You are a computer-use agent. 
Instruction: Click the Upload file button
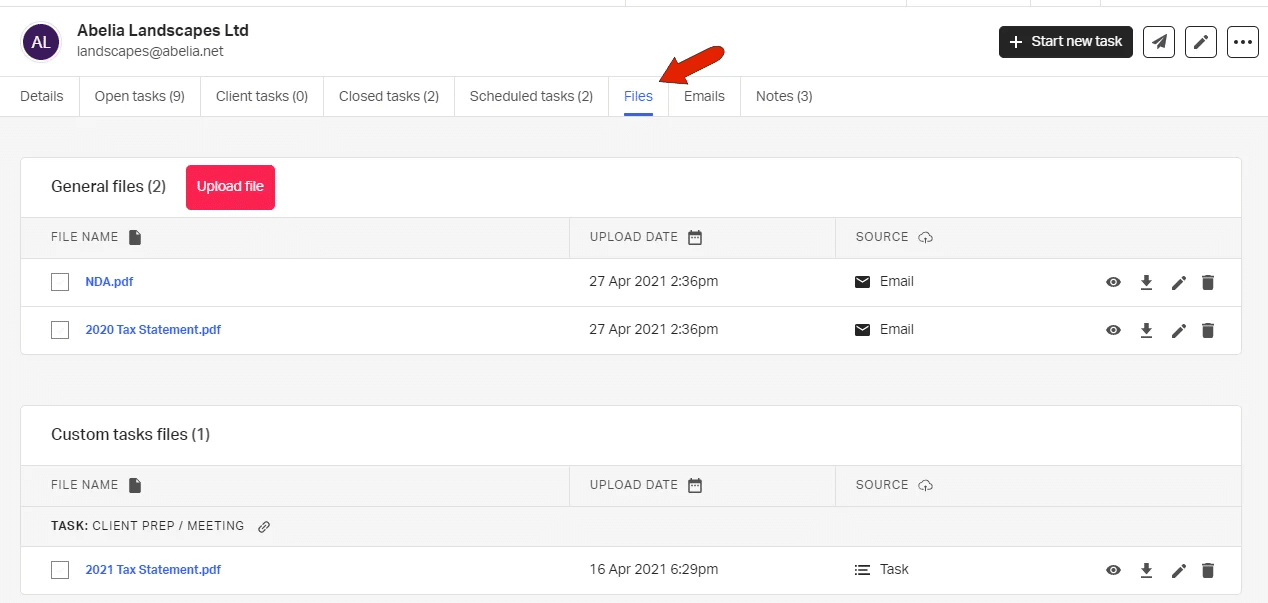point(230,187)
